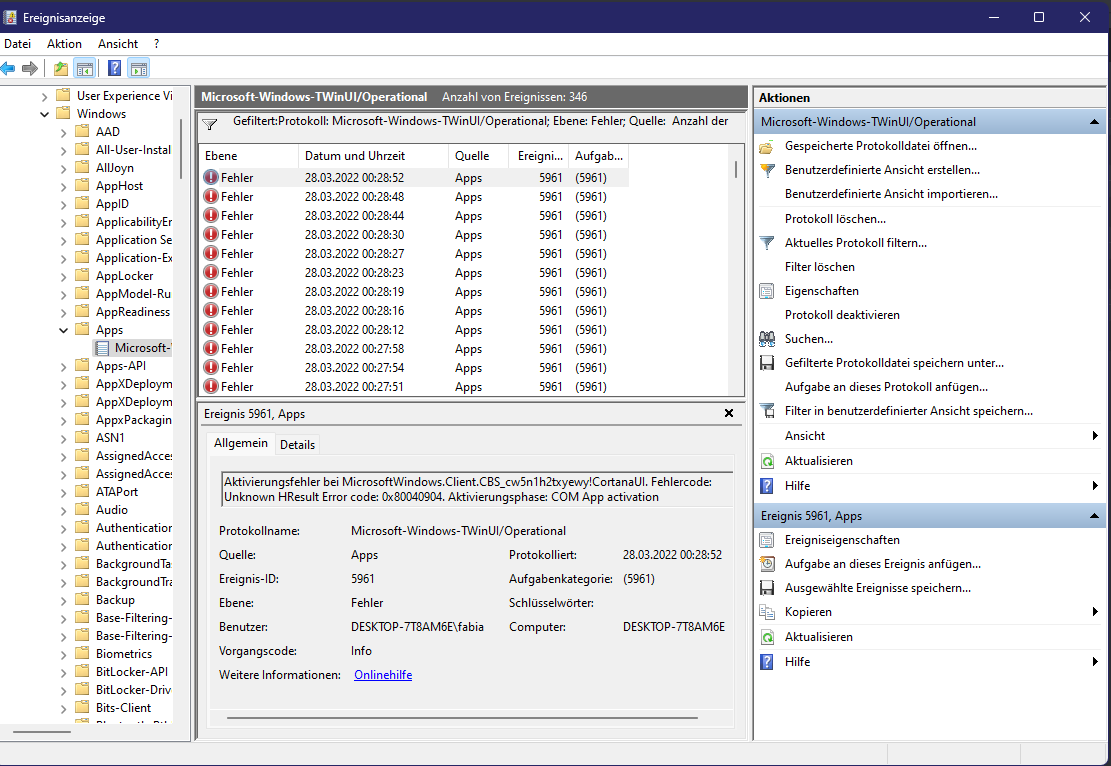This screenshot has width=1111, height=766.
Task: Click the save selected events disk icon
Action: (x=767, y=588)
